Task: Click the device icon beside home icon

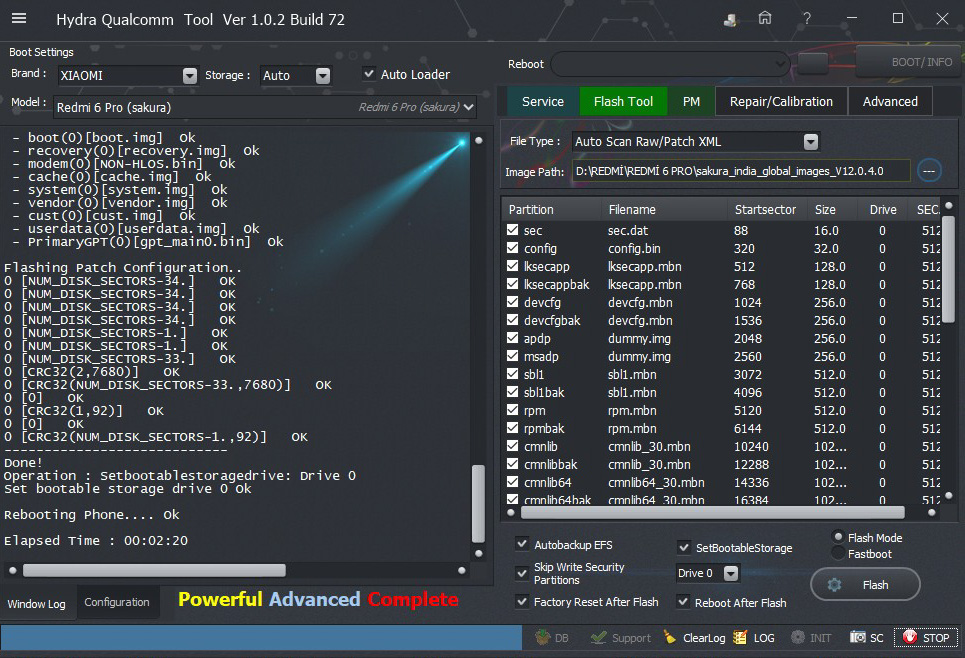Action: coord(731,20)
